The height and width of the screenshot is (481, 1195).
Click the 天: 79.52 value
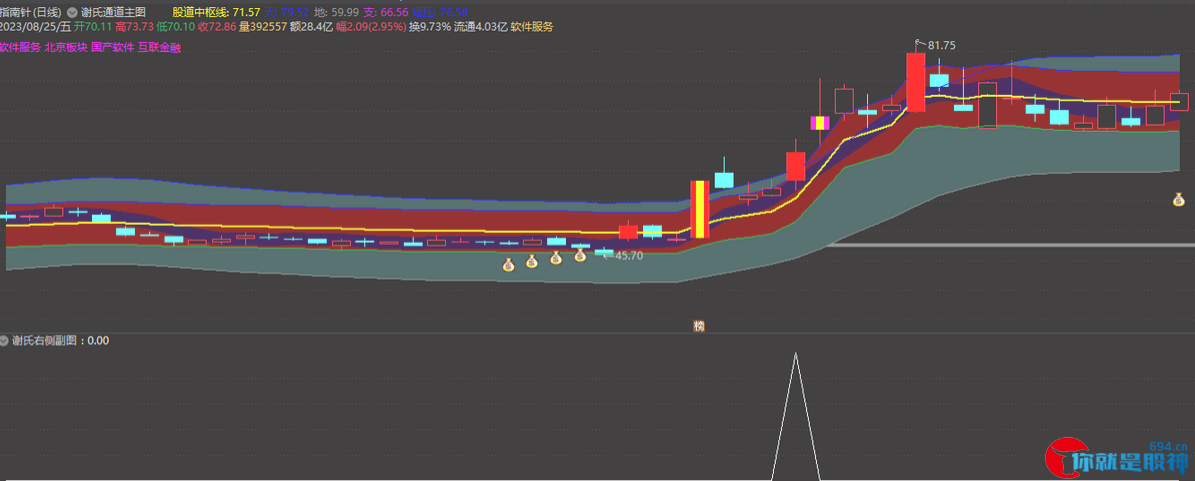tap(287, 12)
